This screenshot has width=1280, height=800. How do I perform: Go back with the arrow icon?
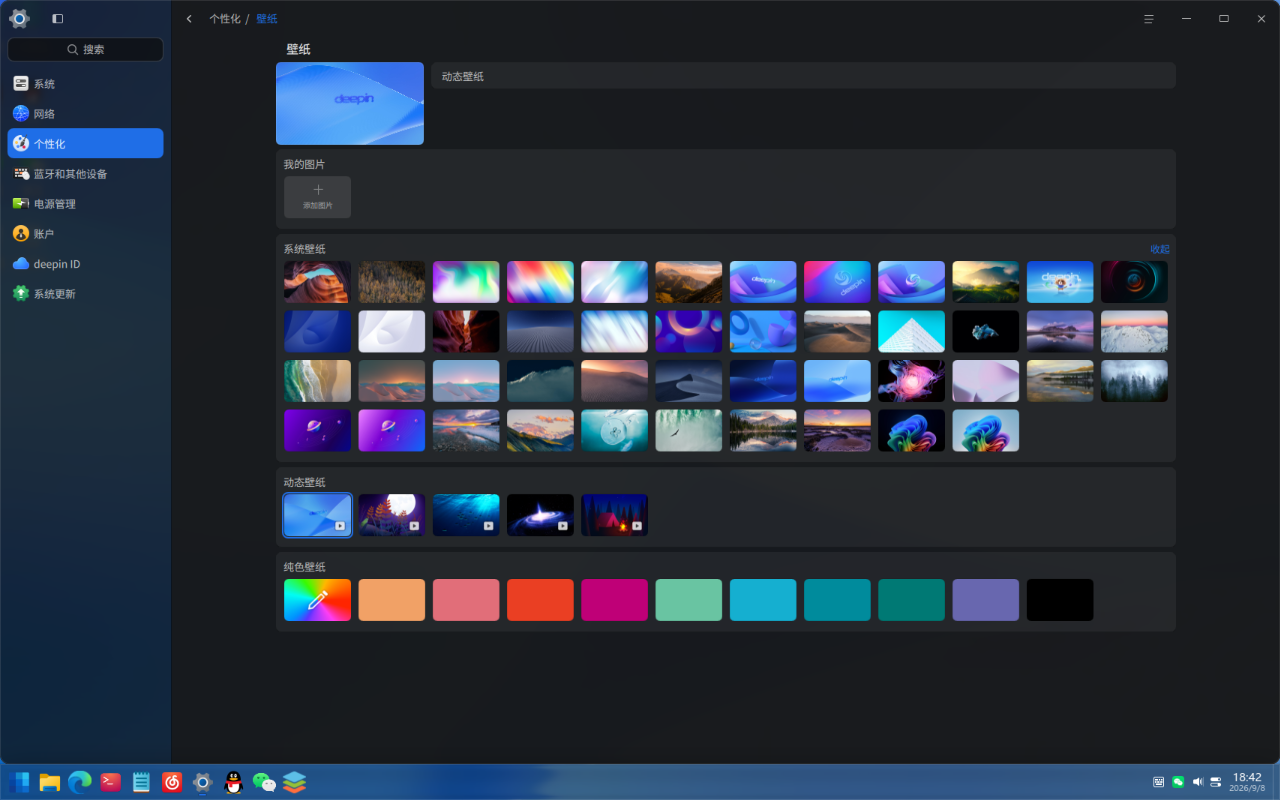click(x=189, y=18)
